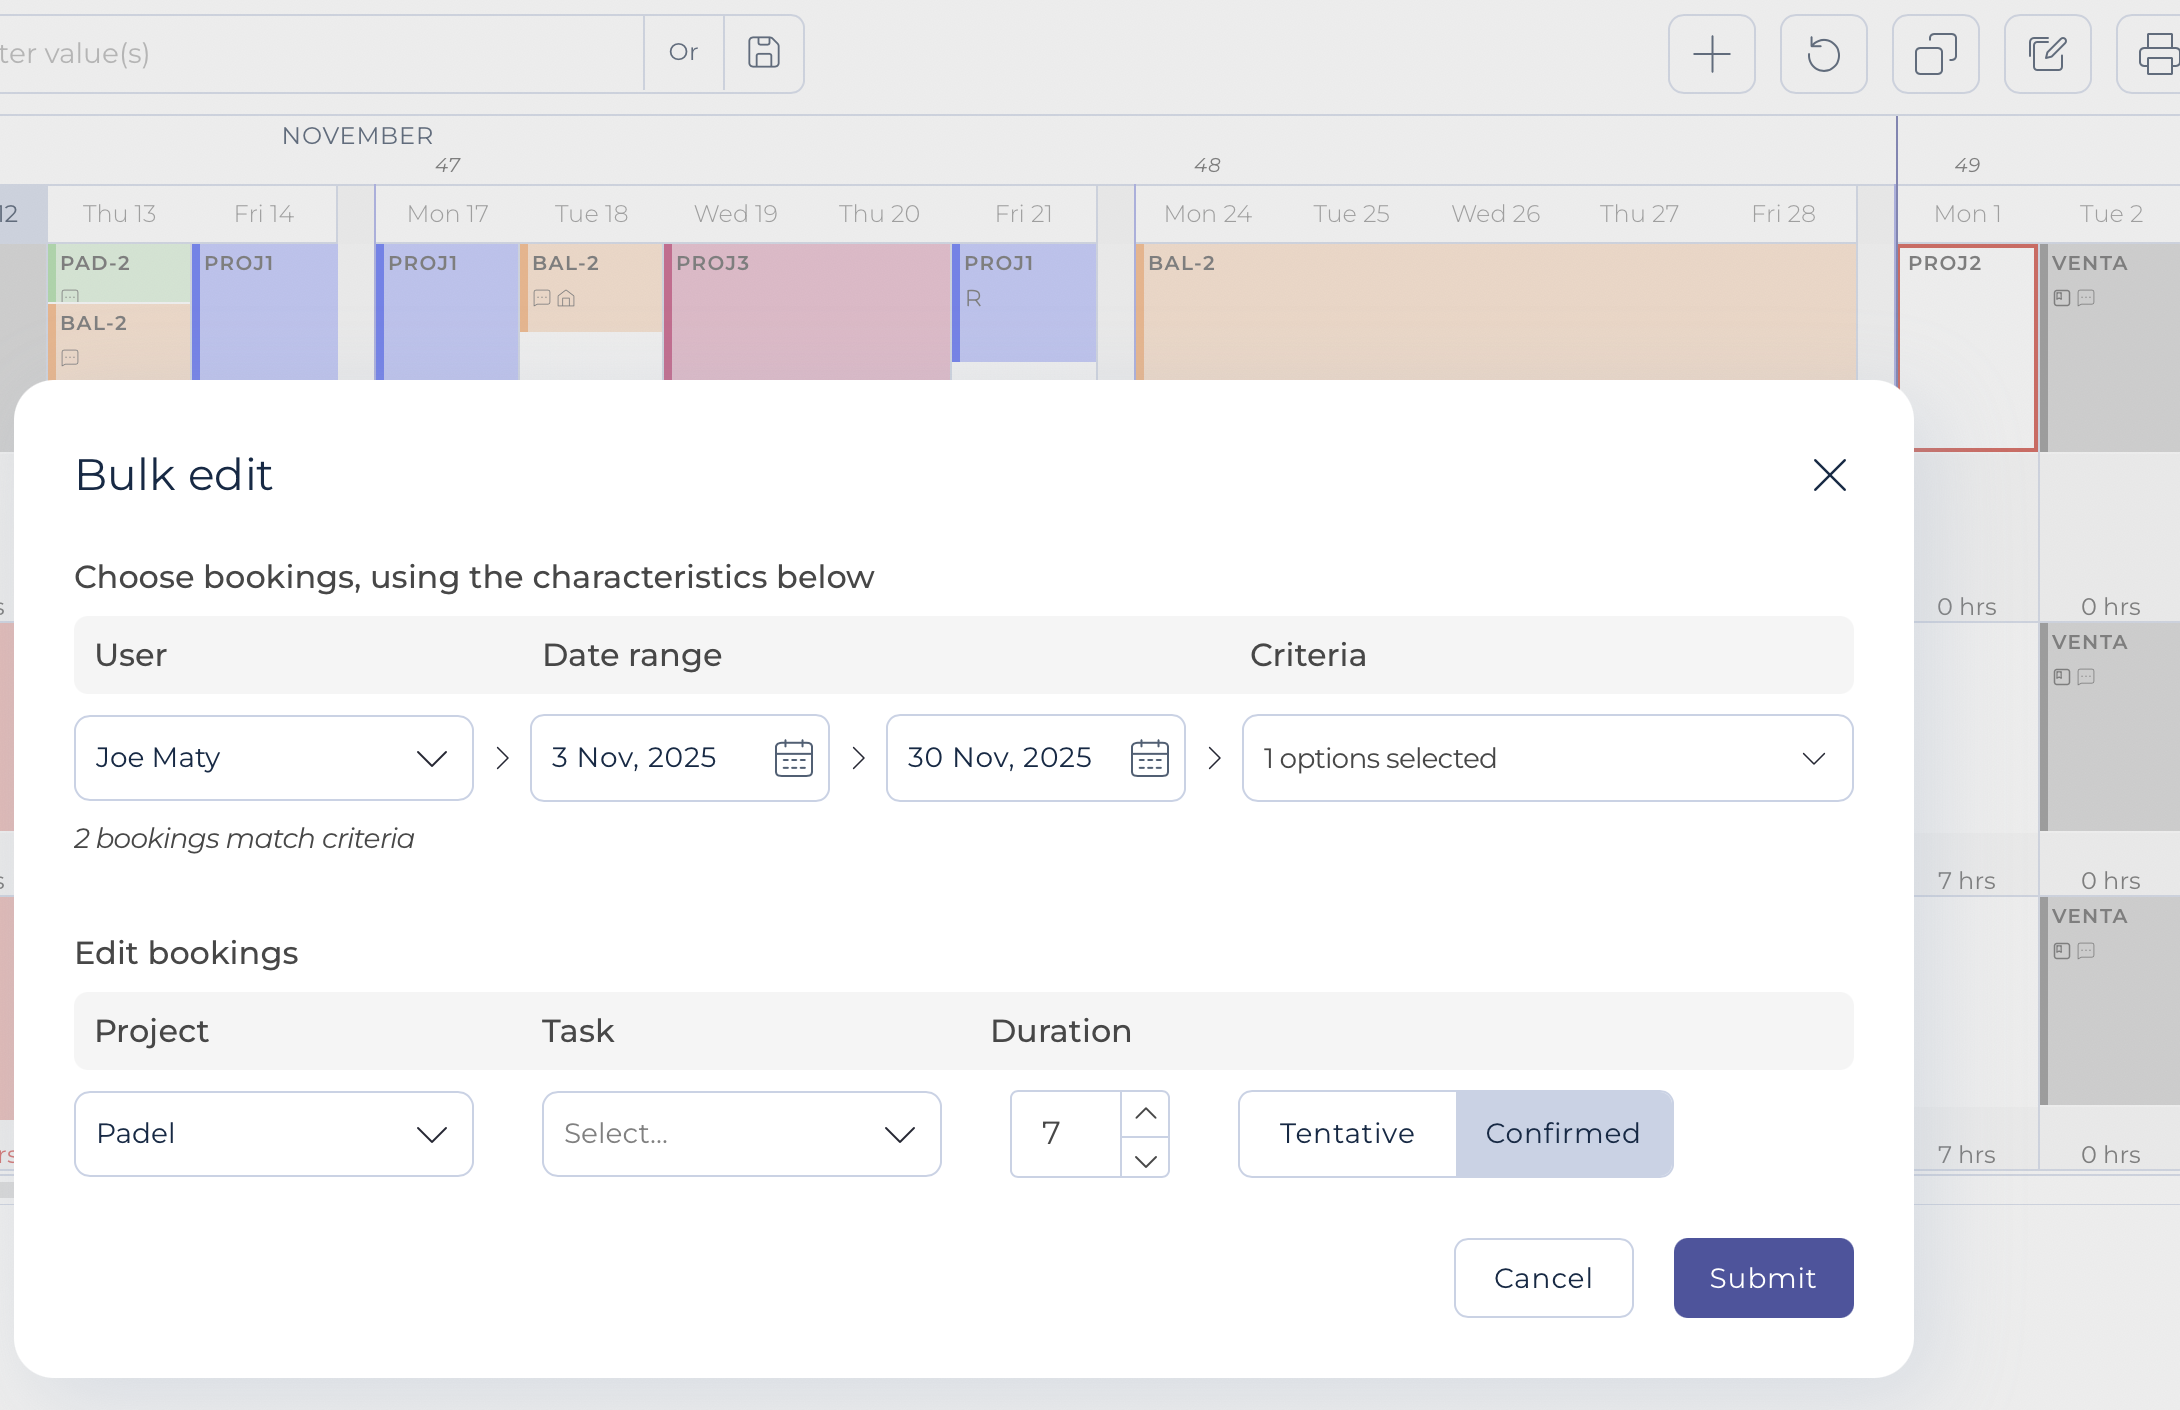Increase duration with the up arrow
2180x1410 pixels.
click(1145, 1113)
